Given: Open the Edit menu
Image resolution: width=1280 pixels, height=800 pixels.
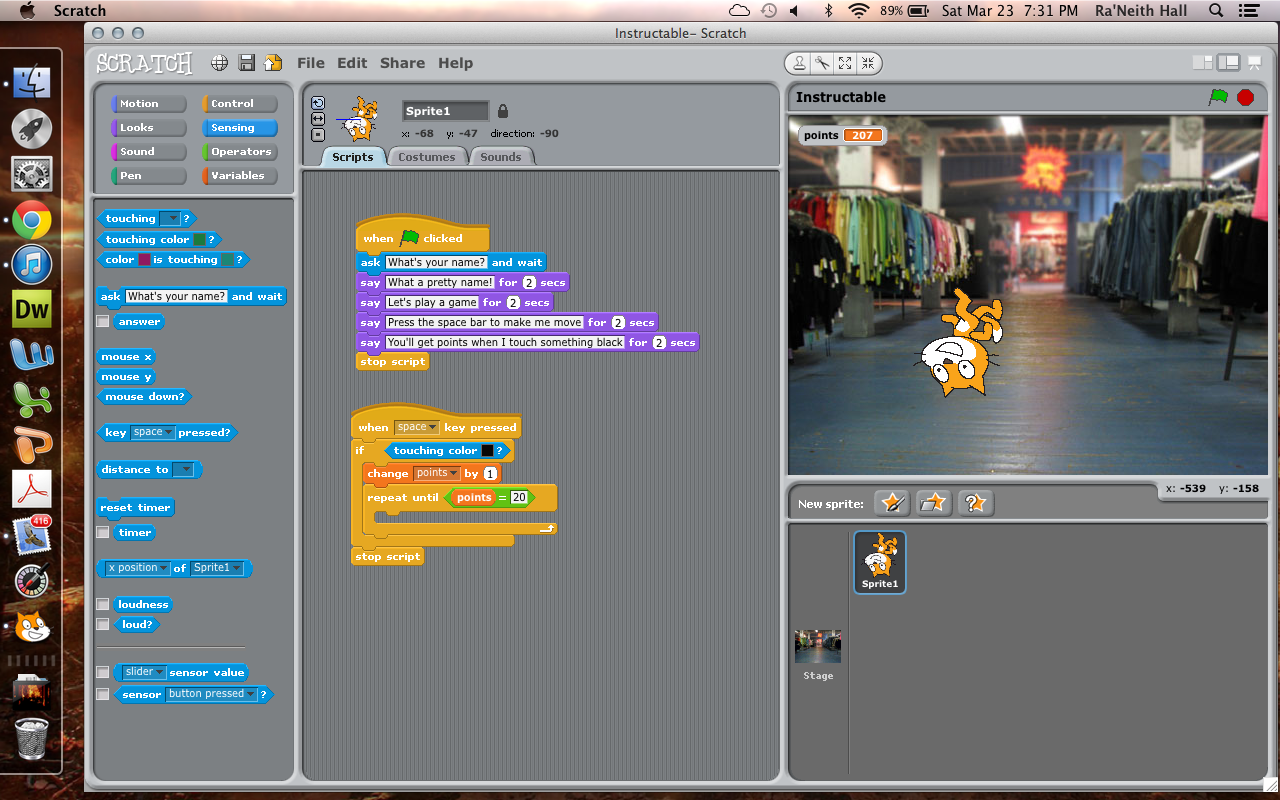Looking at the screenshot, I should [352, 63].
